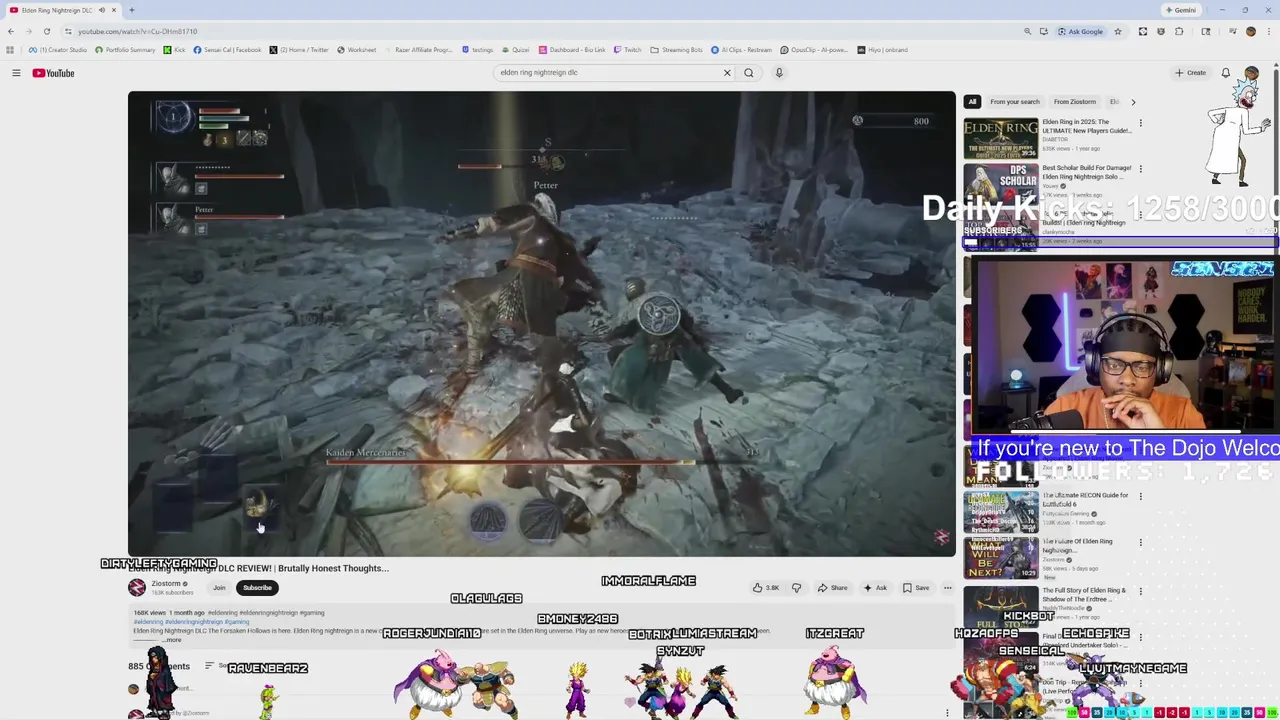Screen dimensions: 1280x720
Task: Reload the page in the browser
Action: [46, 31]
